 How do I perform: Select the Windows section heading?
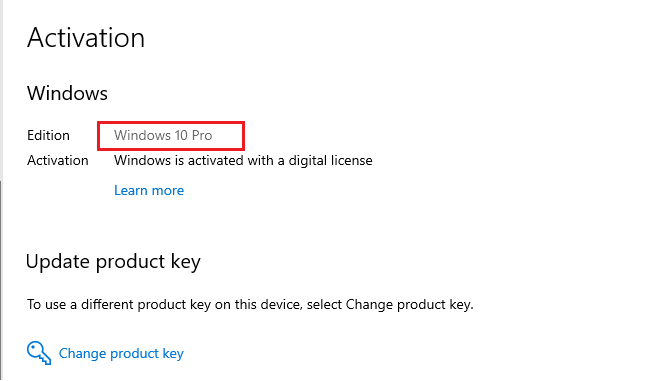coord(67,93)
